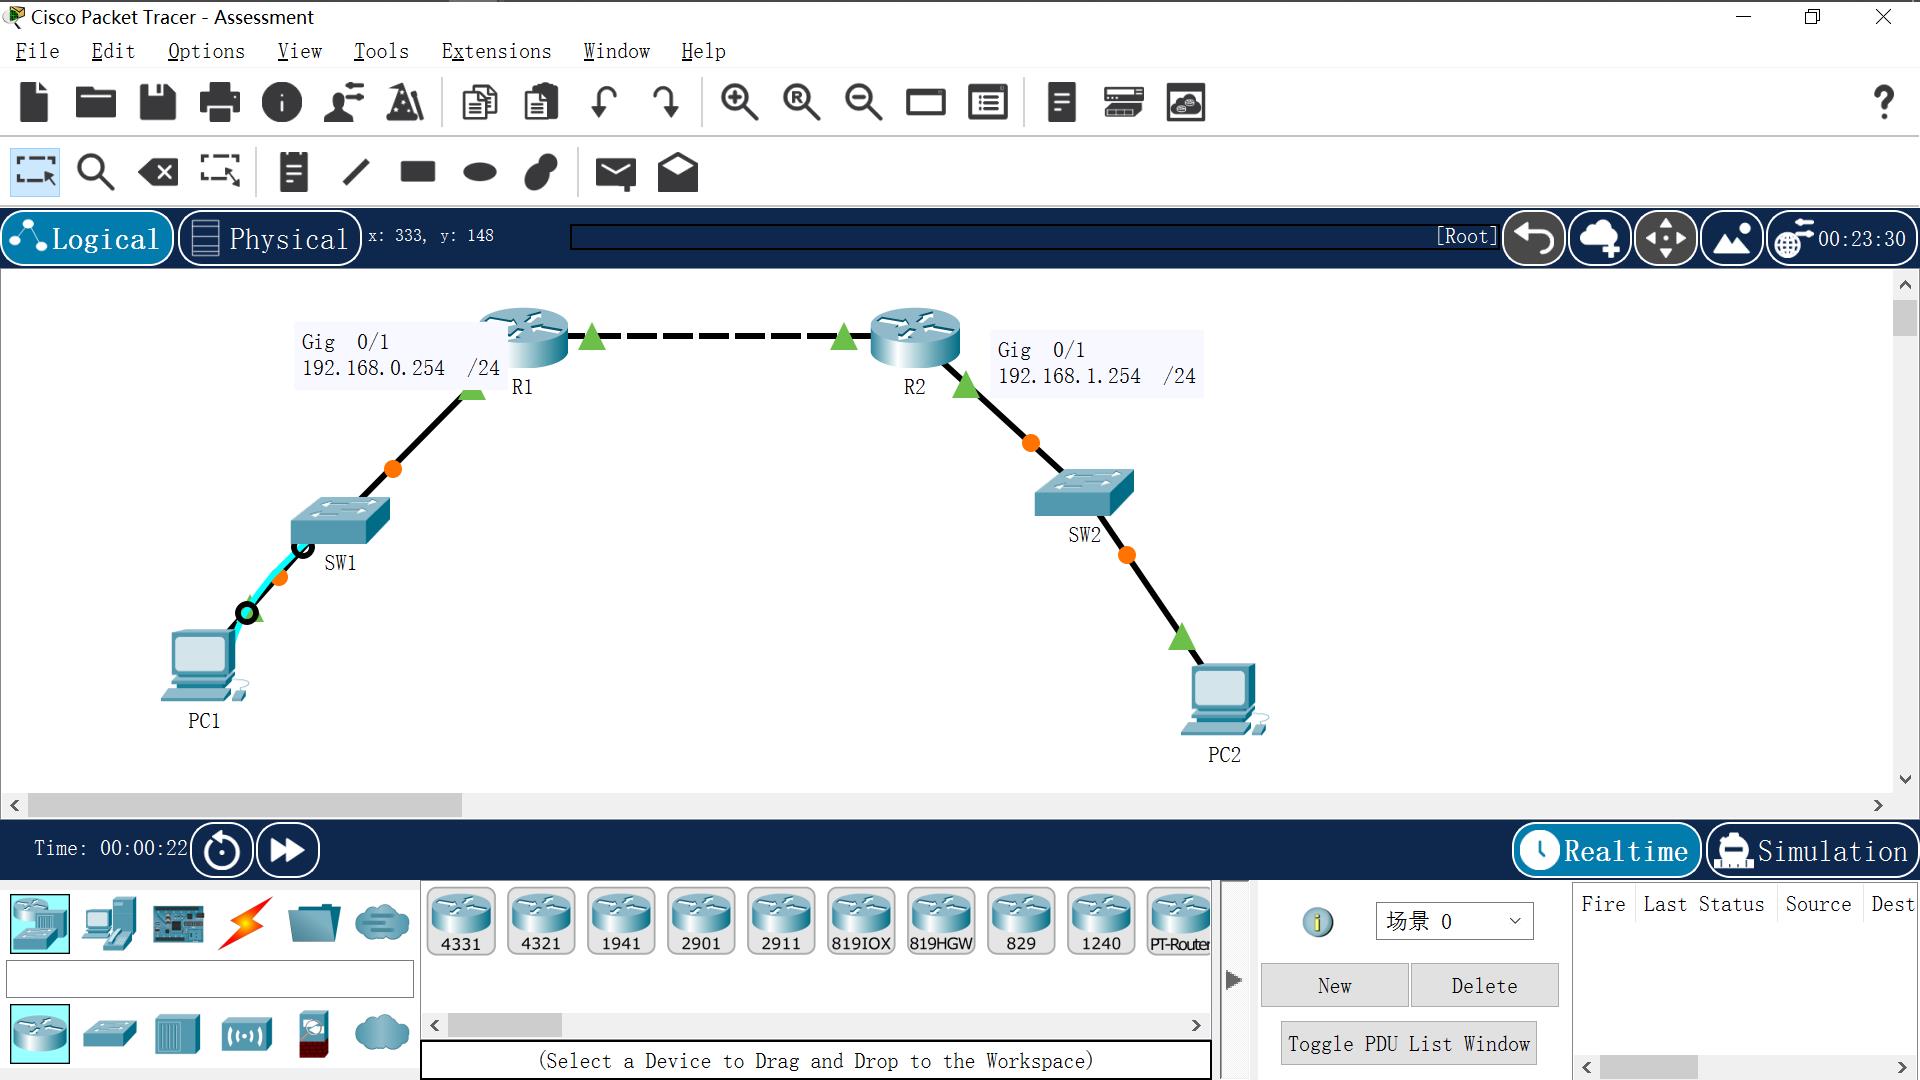This screenshot has width=1920, height=1080.
Task: Click the reset simulation time button
Action: tap(222, 849)
